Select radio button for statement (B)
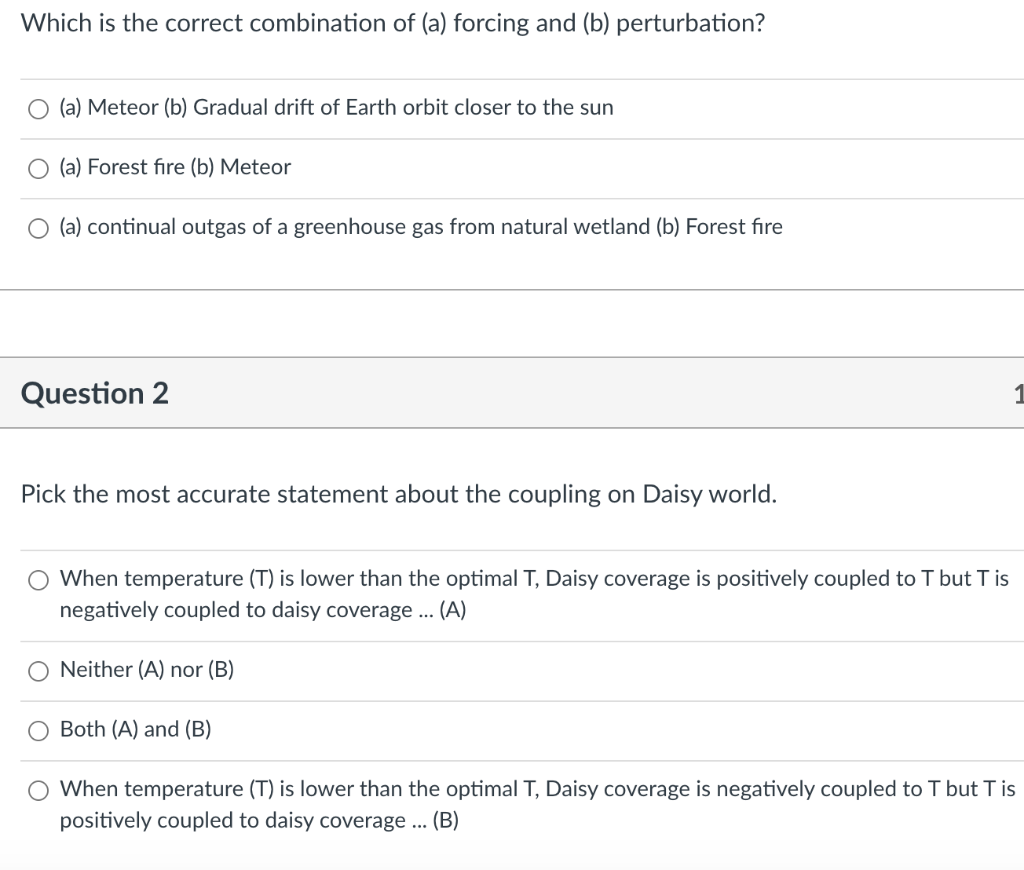Screen dimensions: 1024x870 point(38,790)
